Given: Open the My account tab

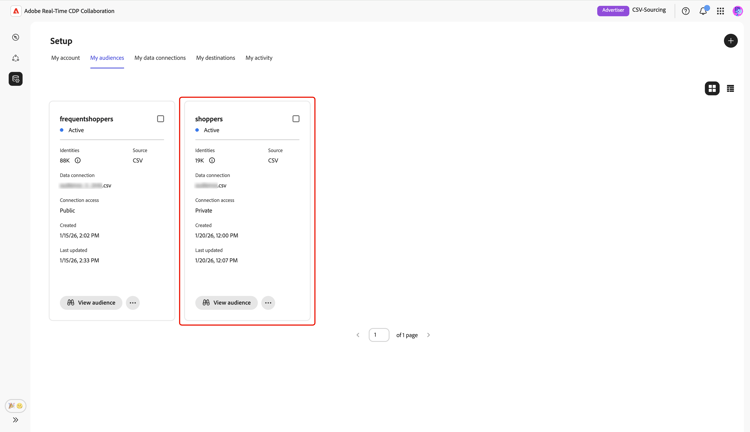Looking at the screenshot, I should coord(66,58).
